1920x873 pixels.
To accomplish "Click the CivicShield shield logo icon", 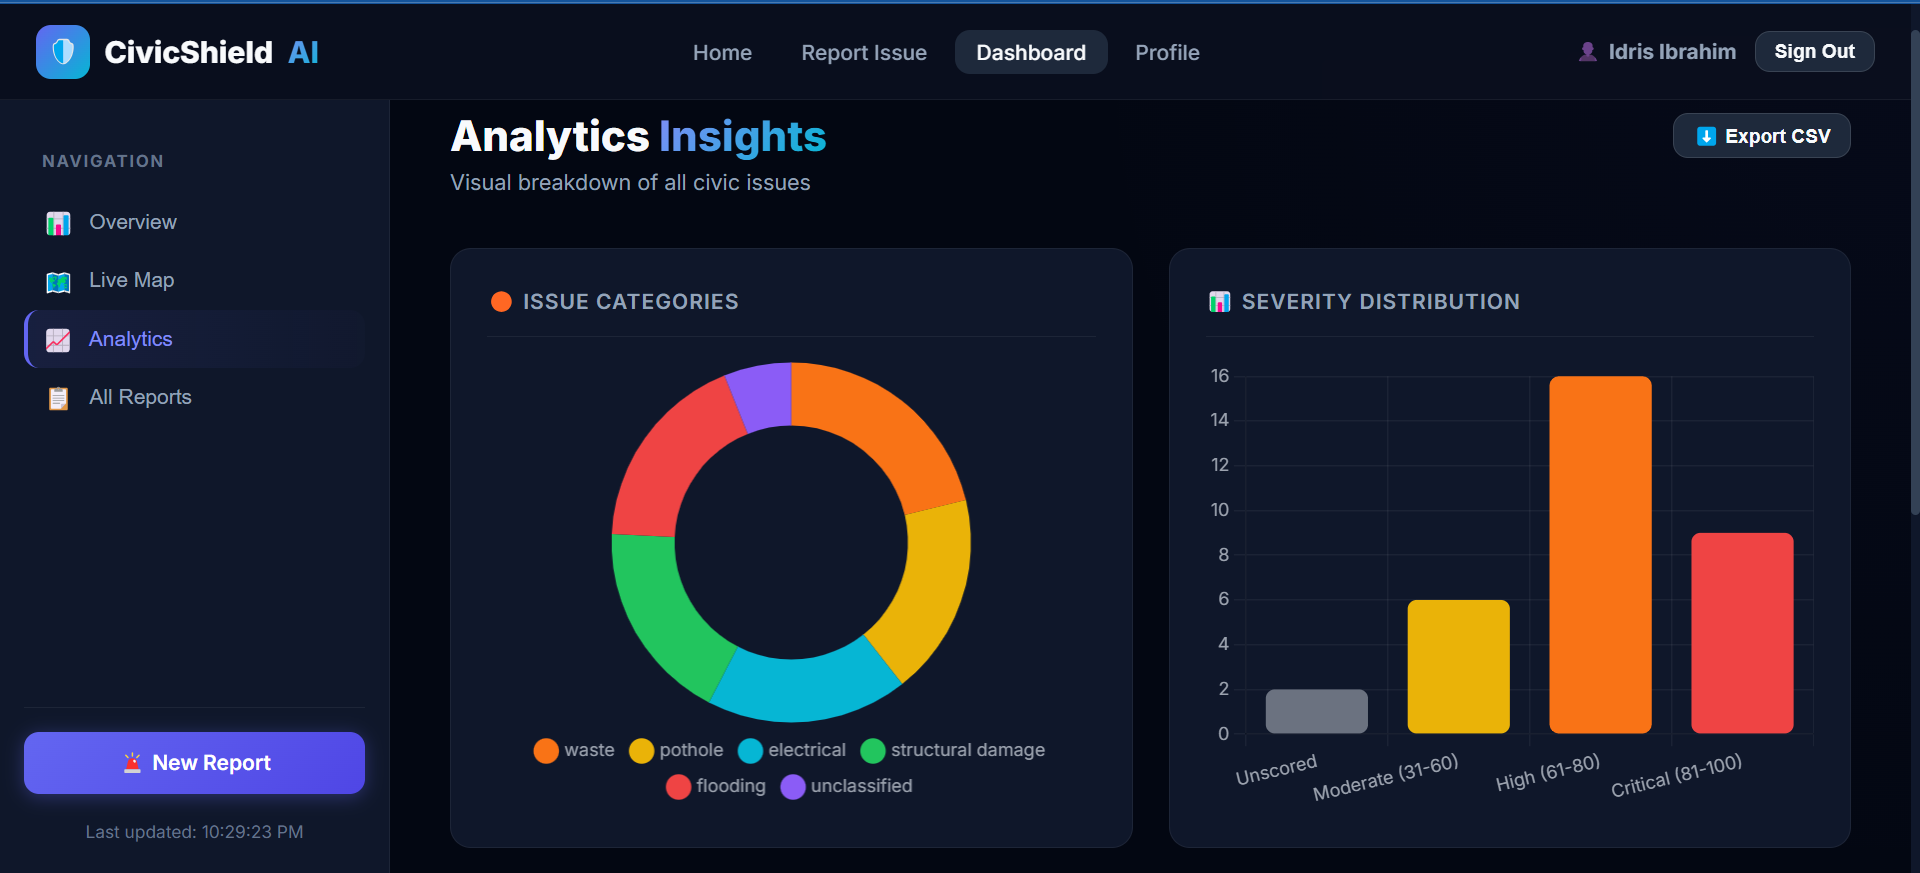I will (63, 52).
